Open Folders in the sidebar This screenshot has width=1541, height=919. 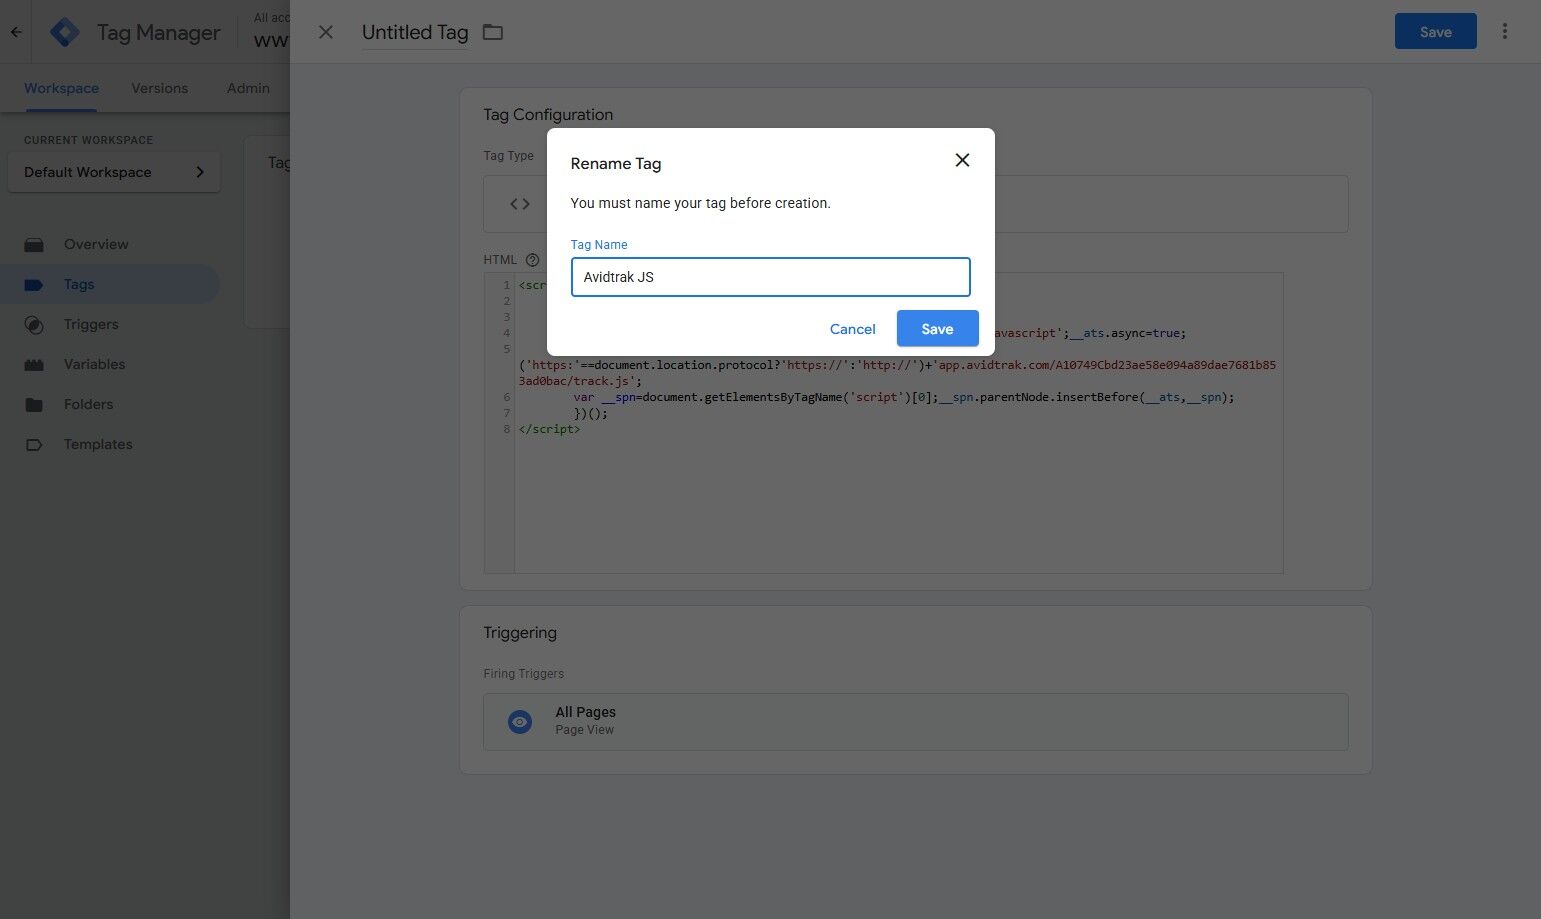click(x=110, y=404)
